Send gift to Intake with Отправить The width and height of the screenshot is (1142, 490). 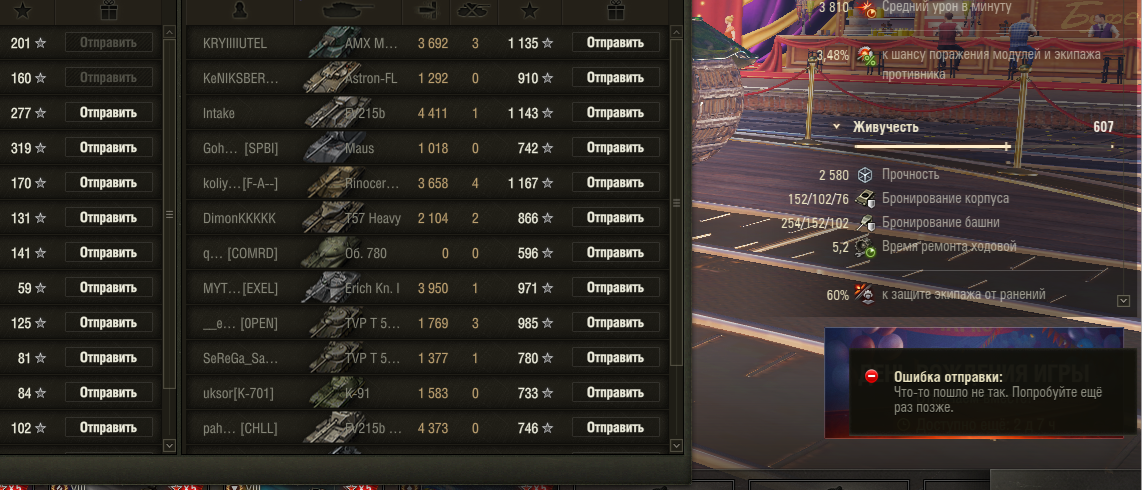click(x=615, y=113)
